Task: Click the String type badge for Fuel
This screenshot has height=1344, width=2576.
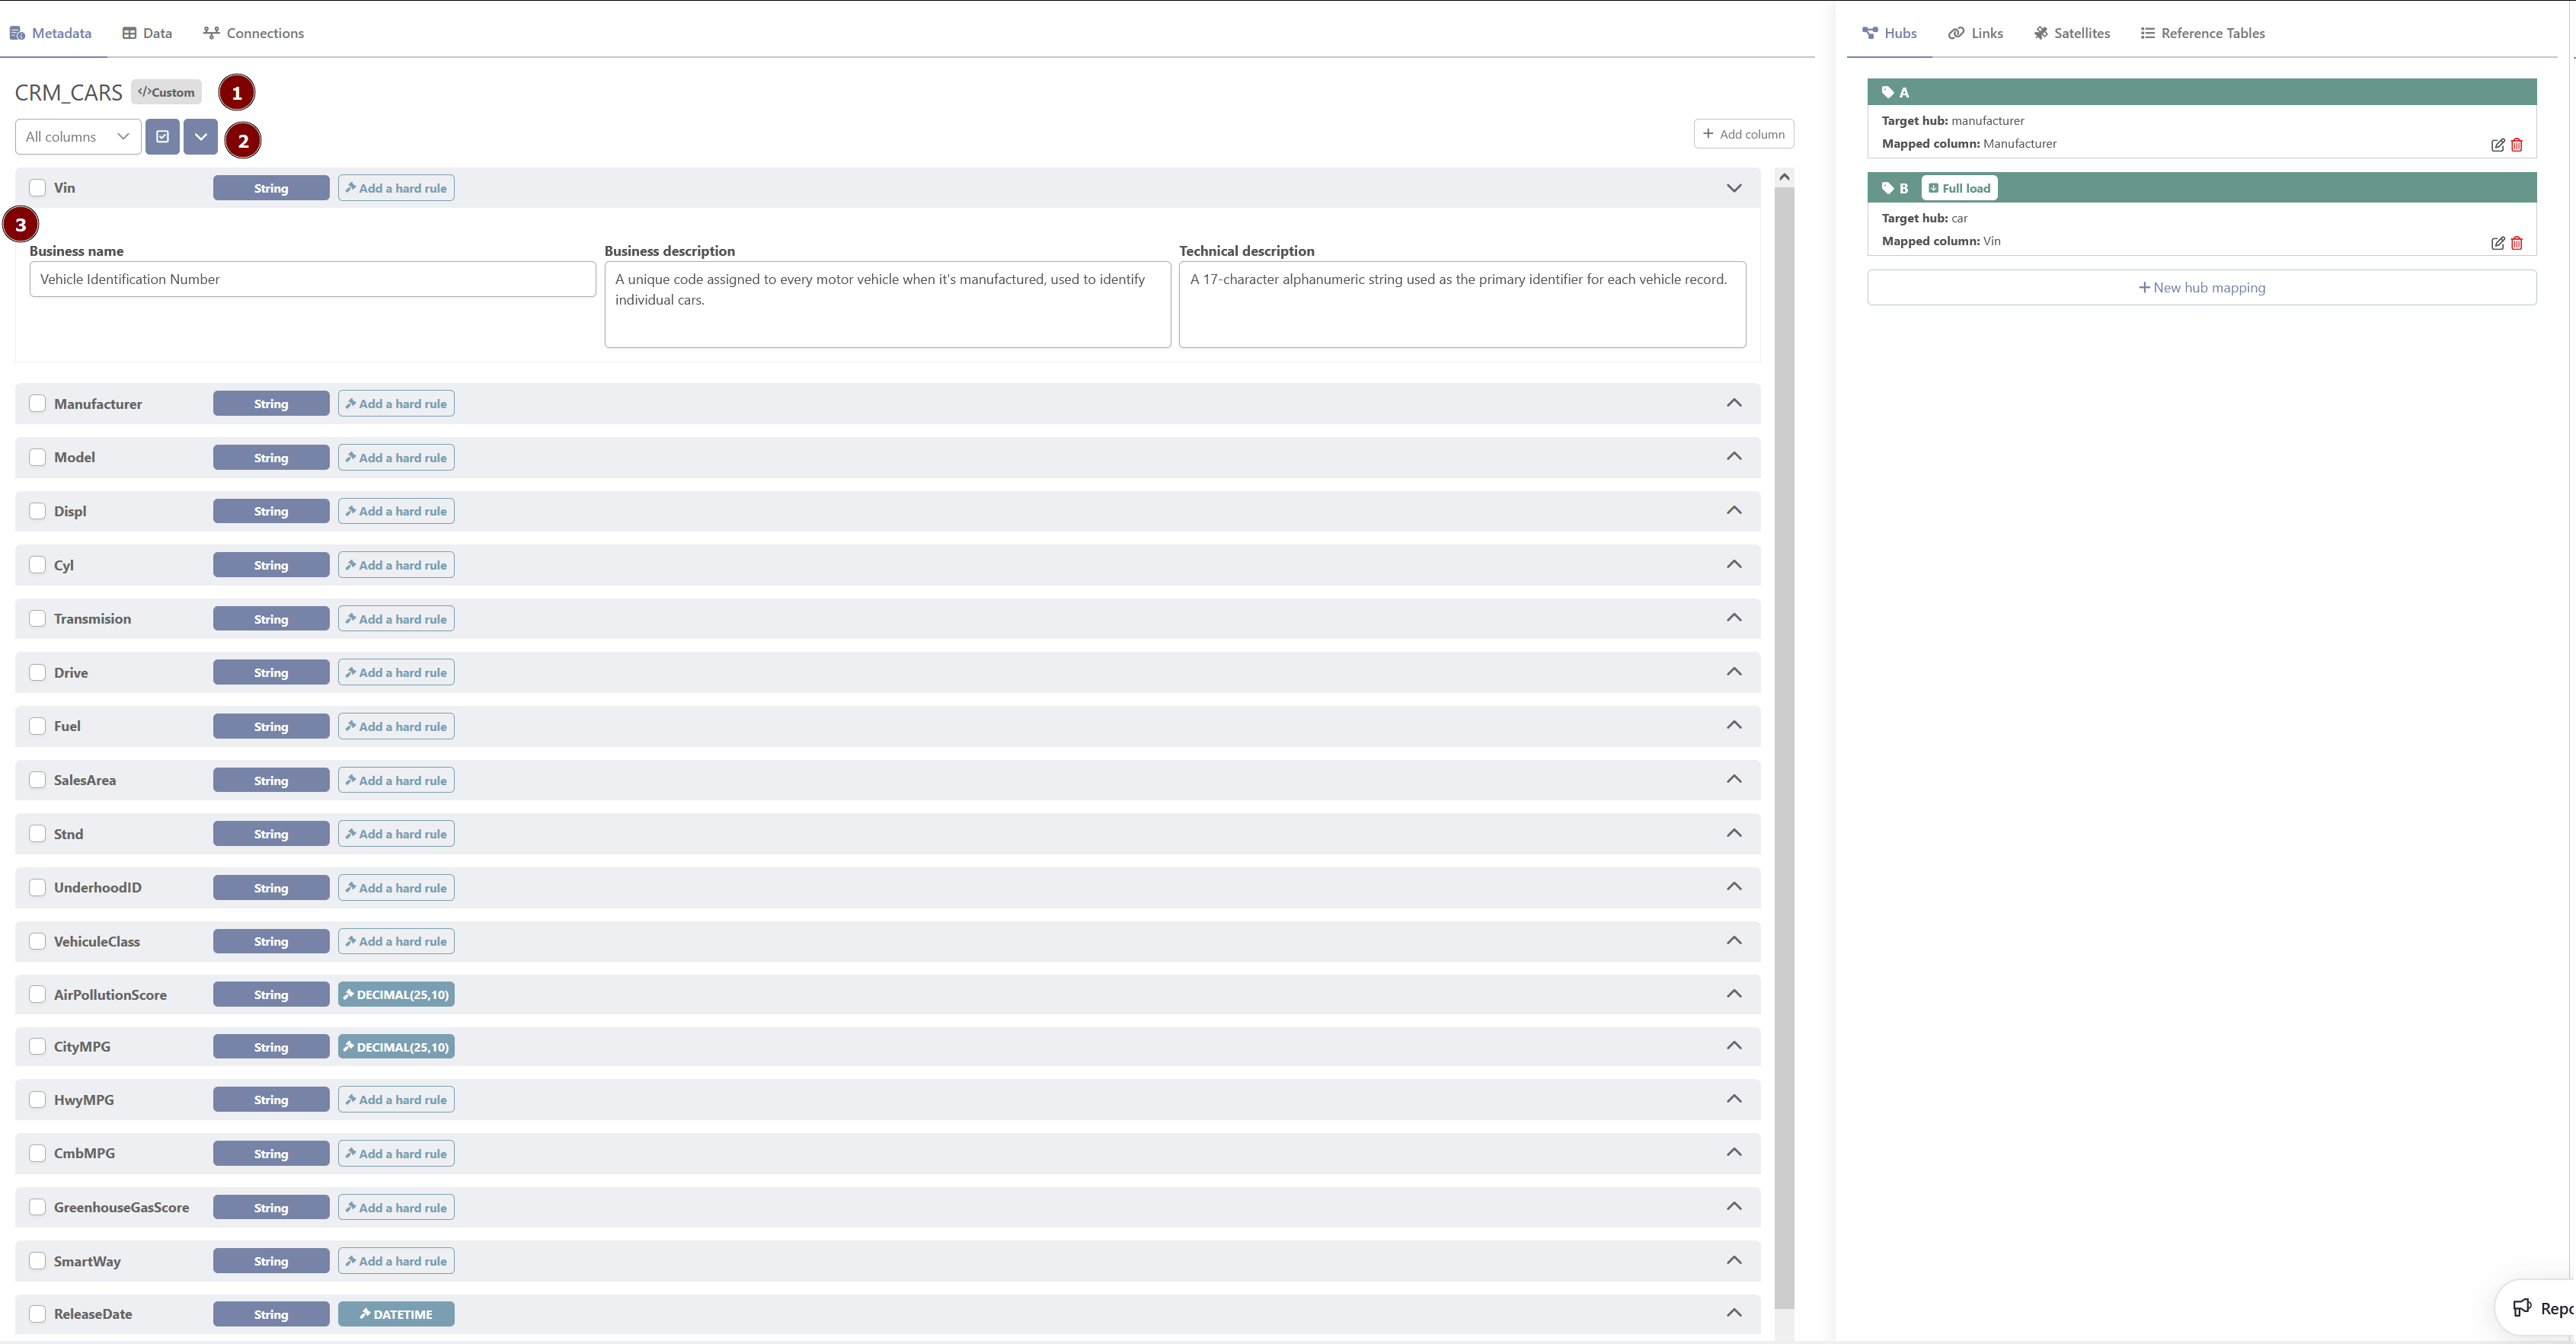Action: tap(271, 727)
